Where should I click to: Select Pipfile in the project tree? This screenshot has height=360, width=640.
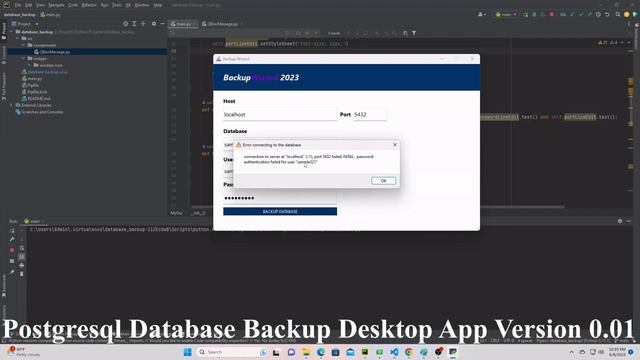[31, 85]
